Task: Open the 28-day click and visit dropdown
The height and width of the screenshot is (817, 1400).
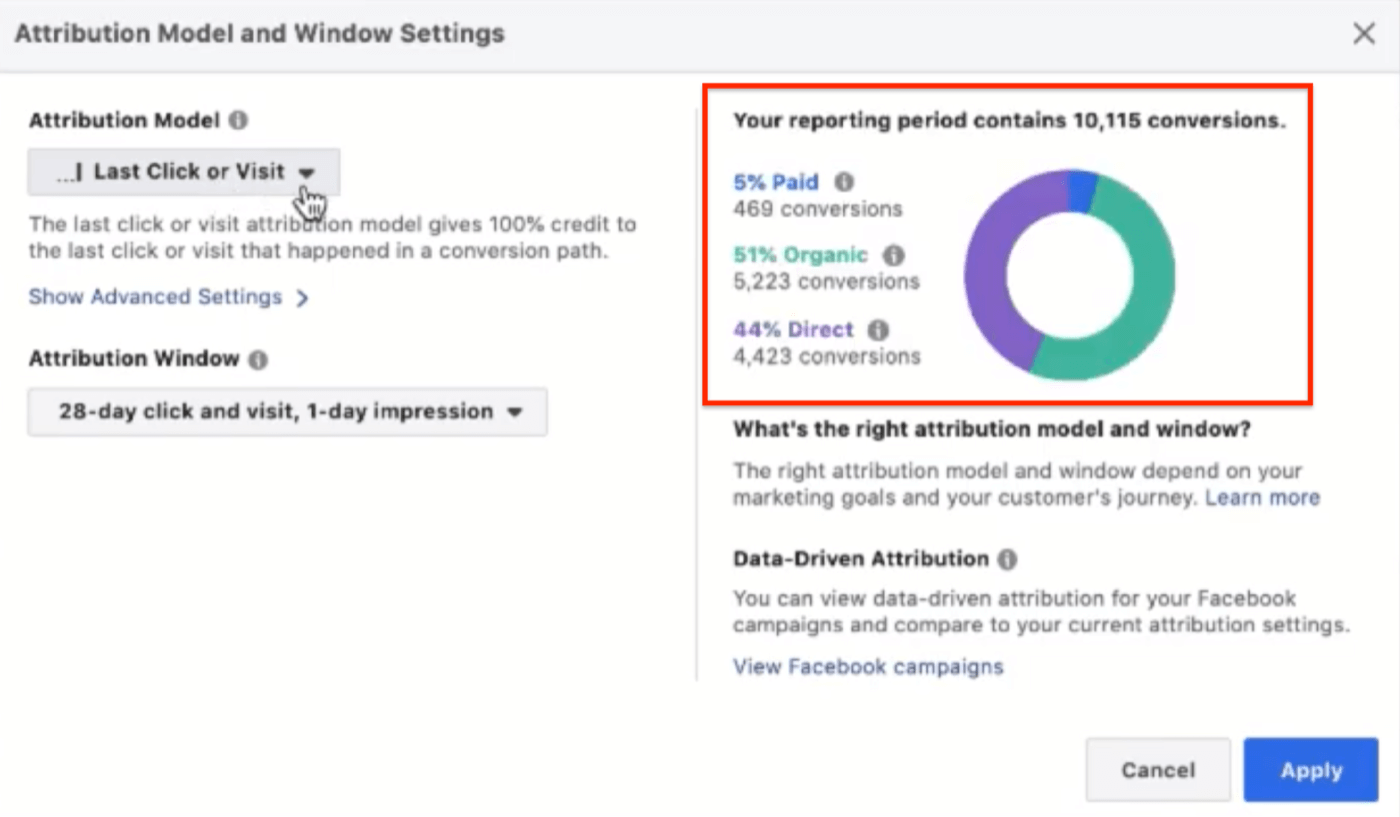Action: [287, 411]
